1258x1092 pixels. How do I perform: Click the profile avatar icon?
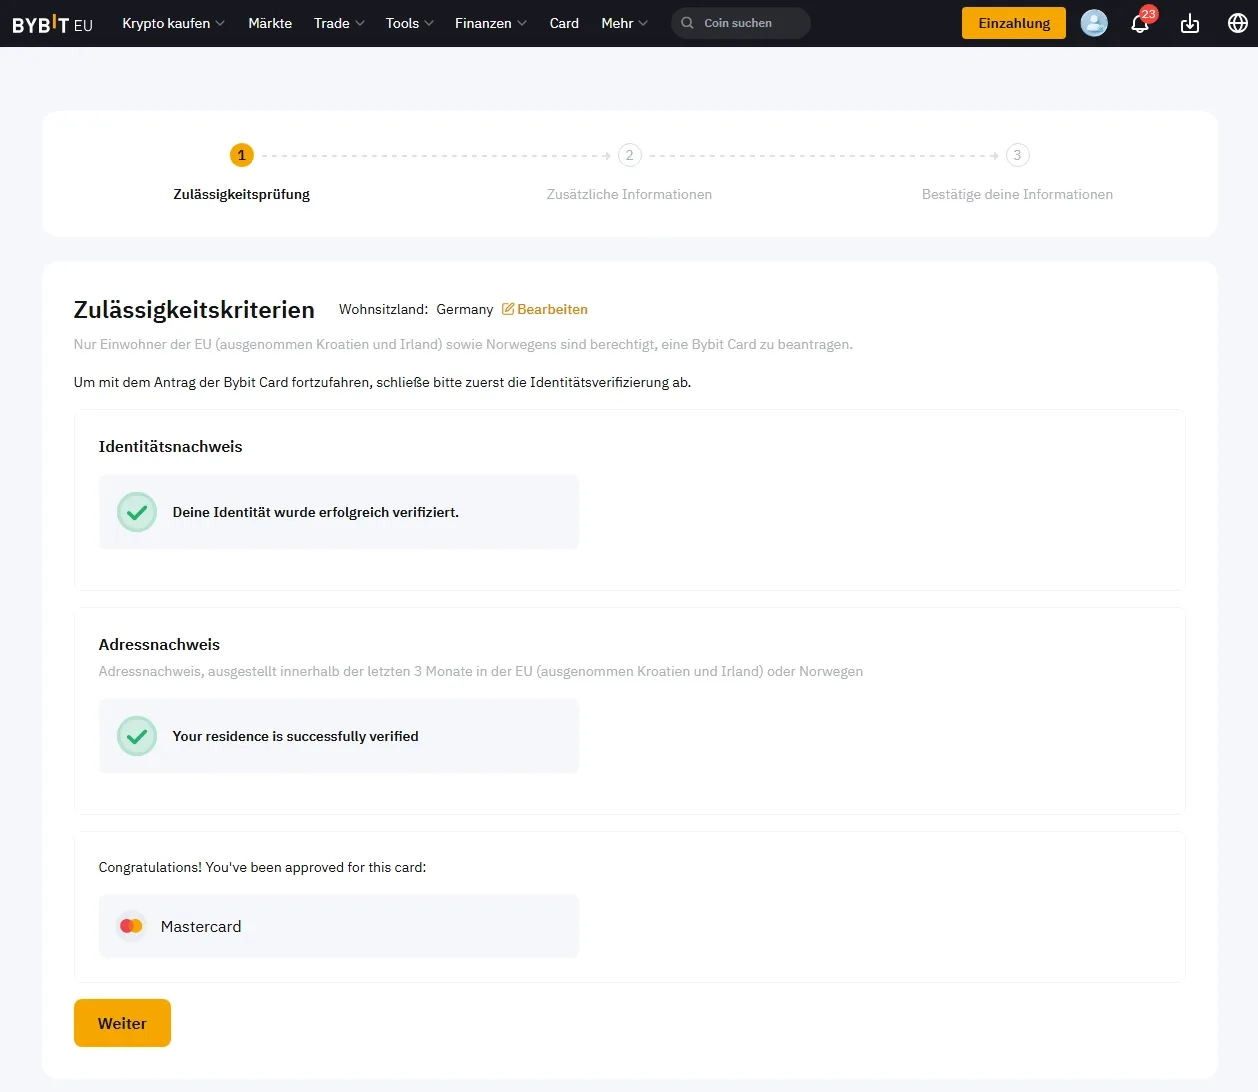click(1094, 23)
